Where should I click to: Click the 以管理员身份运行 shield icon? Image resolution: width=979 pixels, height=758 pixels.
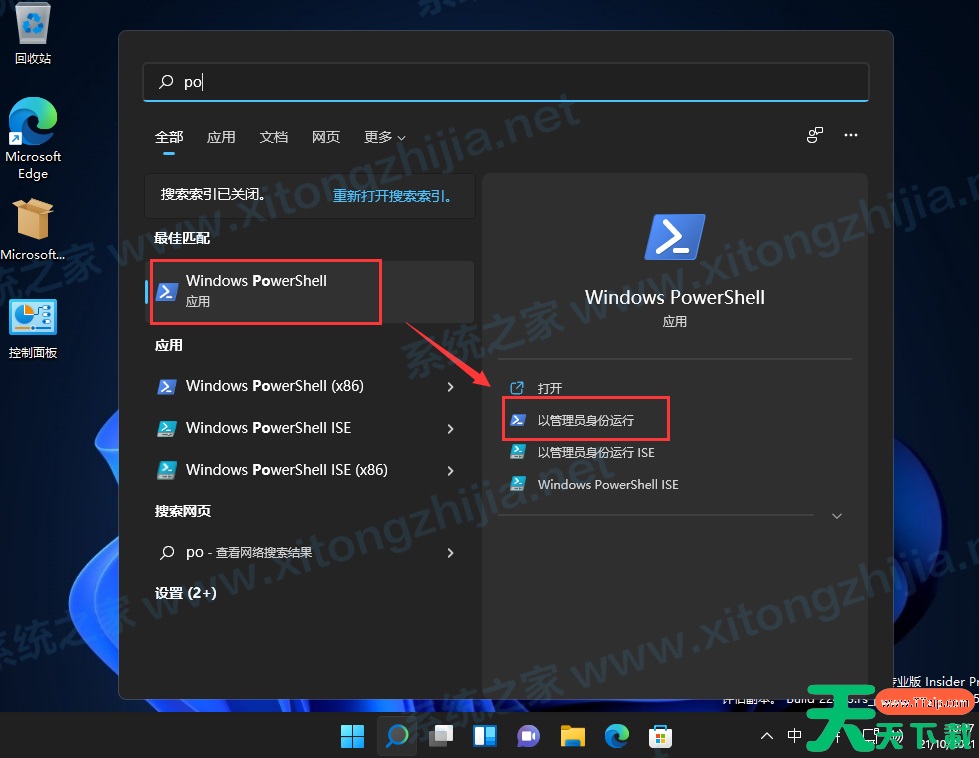tap(518, 420)
